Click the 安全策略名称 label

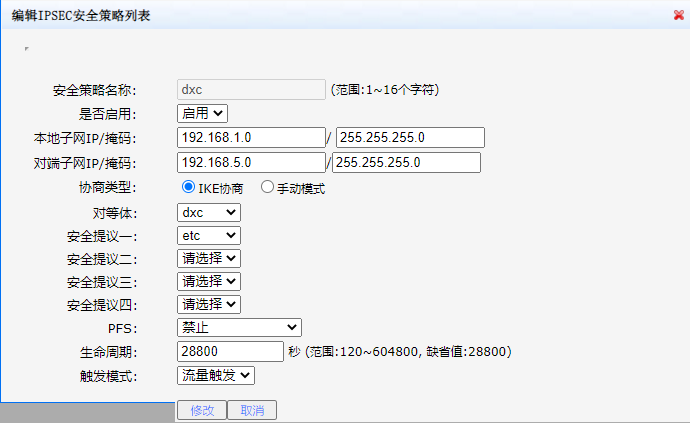click(x=95, y=90)
